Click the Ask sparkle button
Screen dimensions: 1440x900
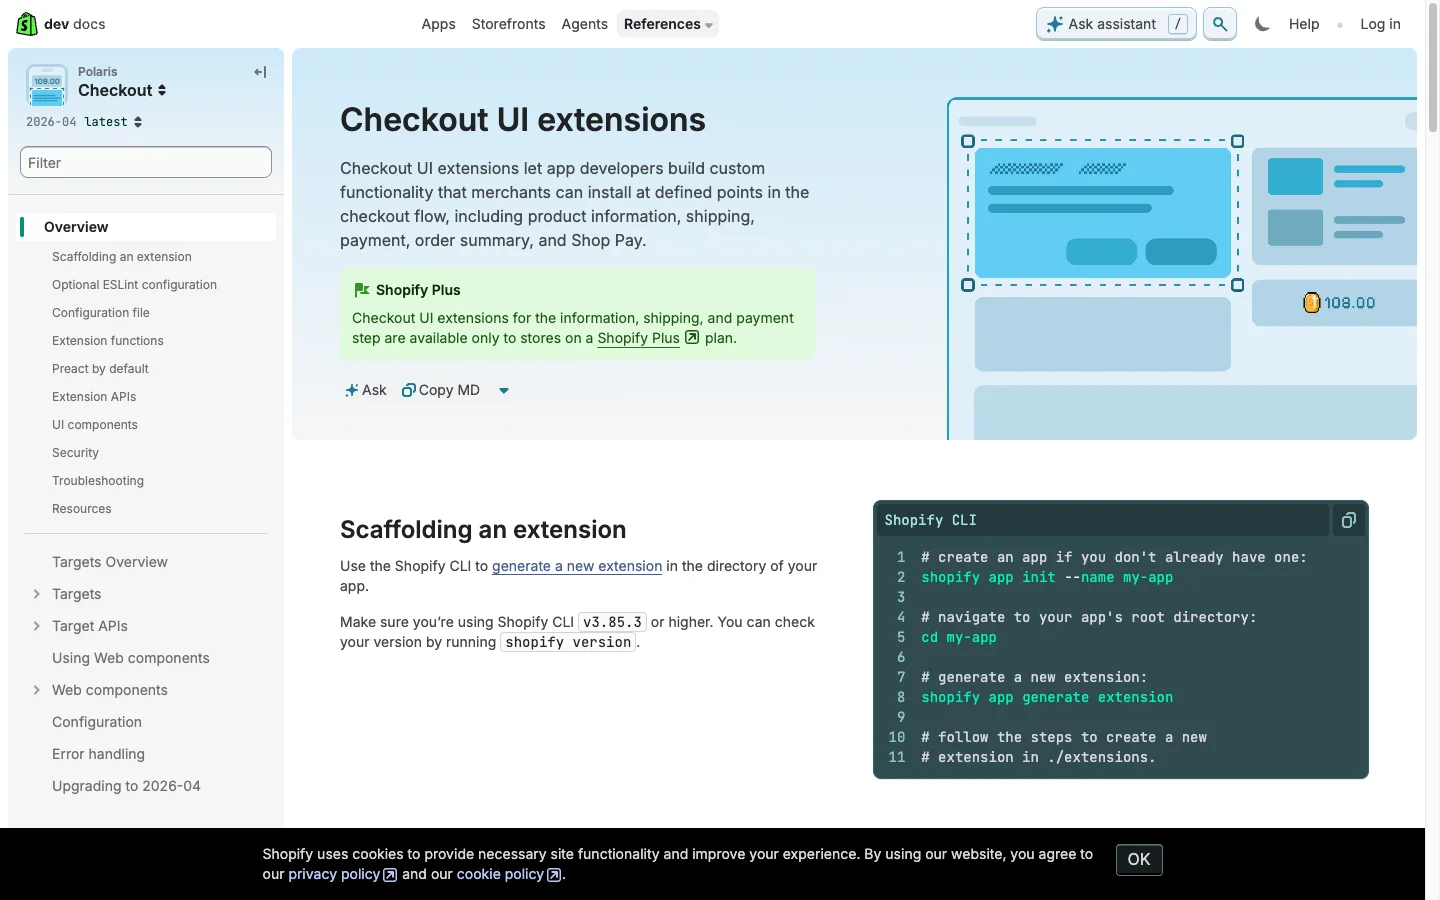click(365, 390)
